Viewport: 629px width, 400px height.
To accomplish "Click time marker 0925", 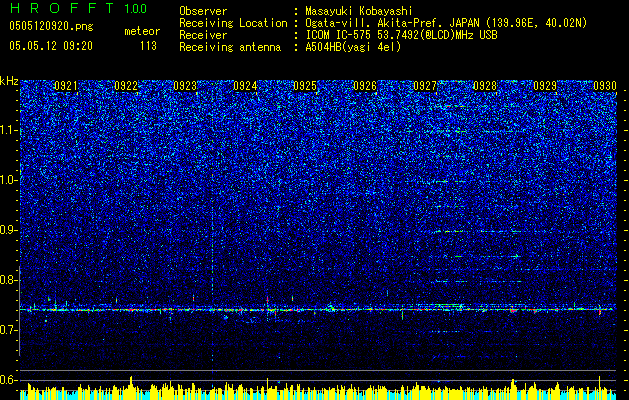I will (305, 86).
